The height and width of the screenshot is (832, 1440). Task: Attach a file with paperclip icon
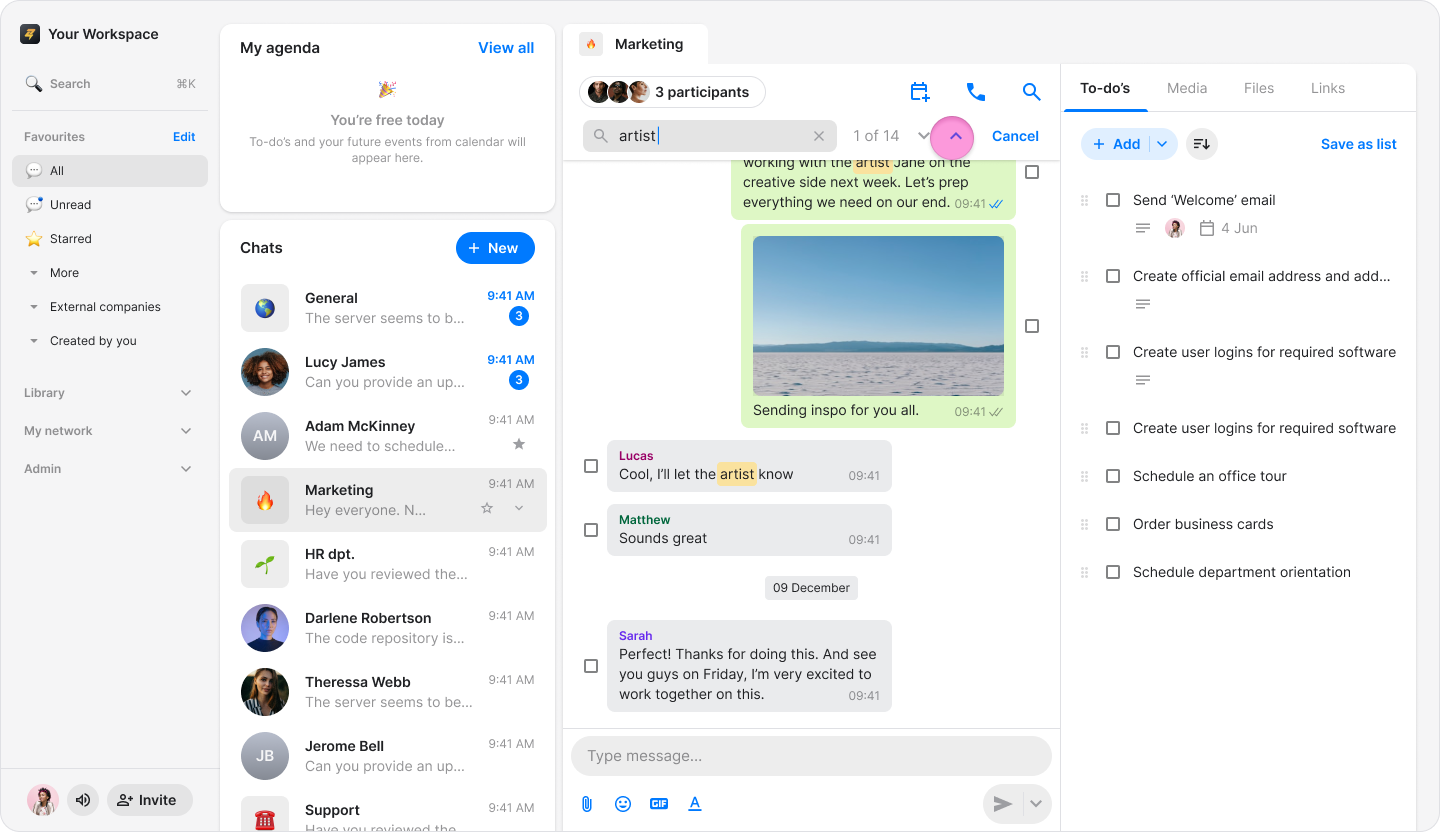(x=587, y=804)
